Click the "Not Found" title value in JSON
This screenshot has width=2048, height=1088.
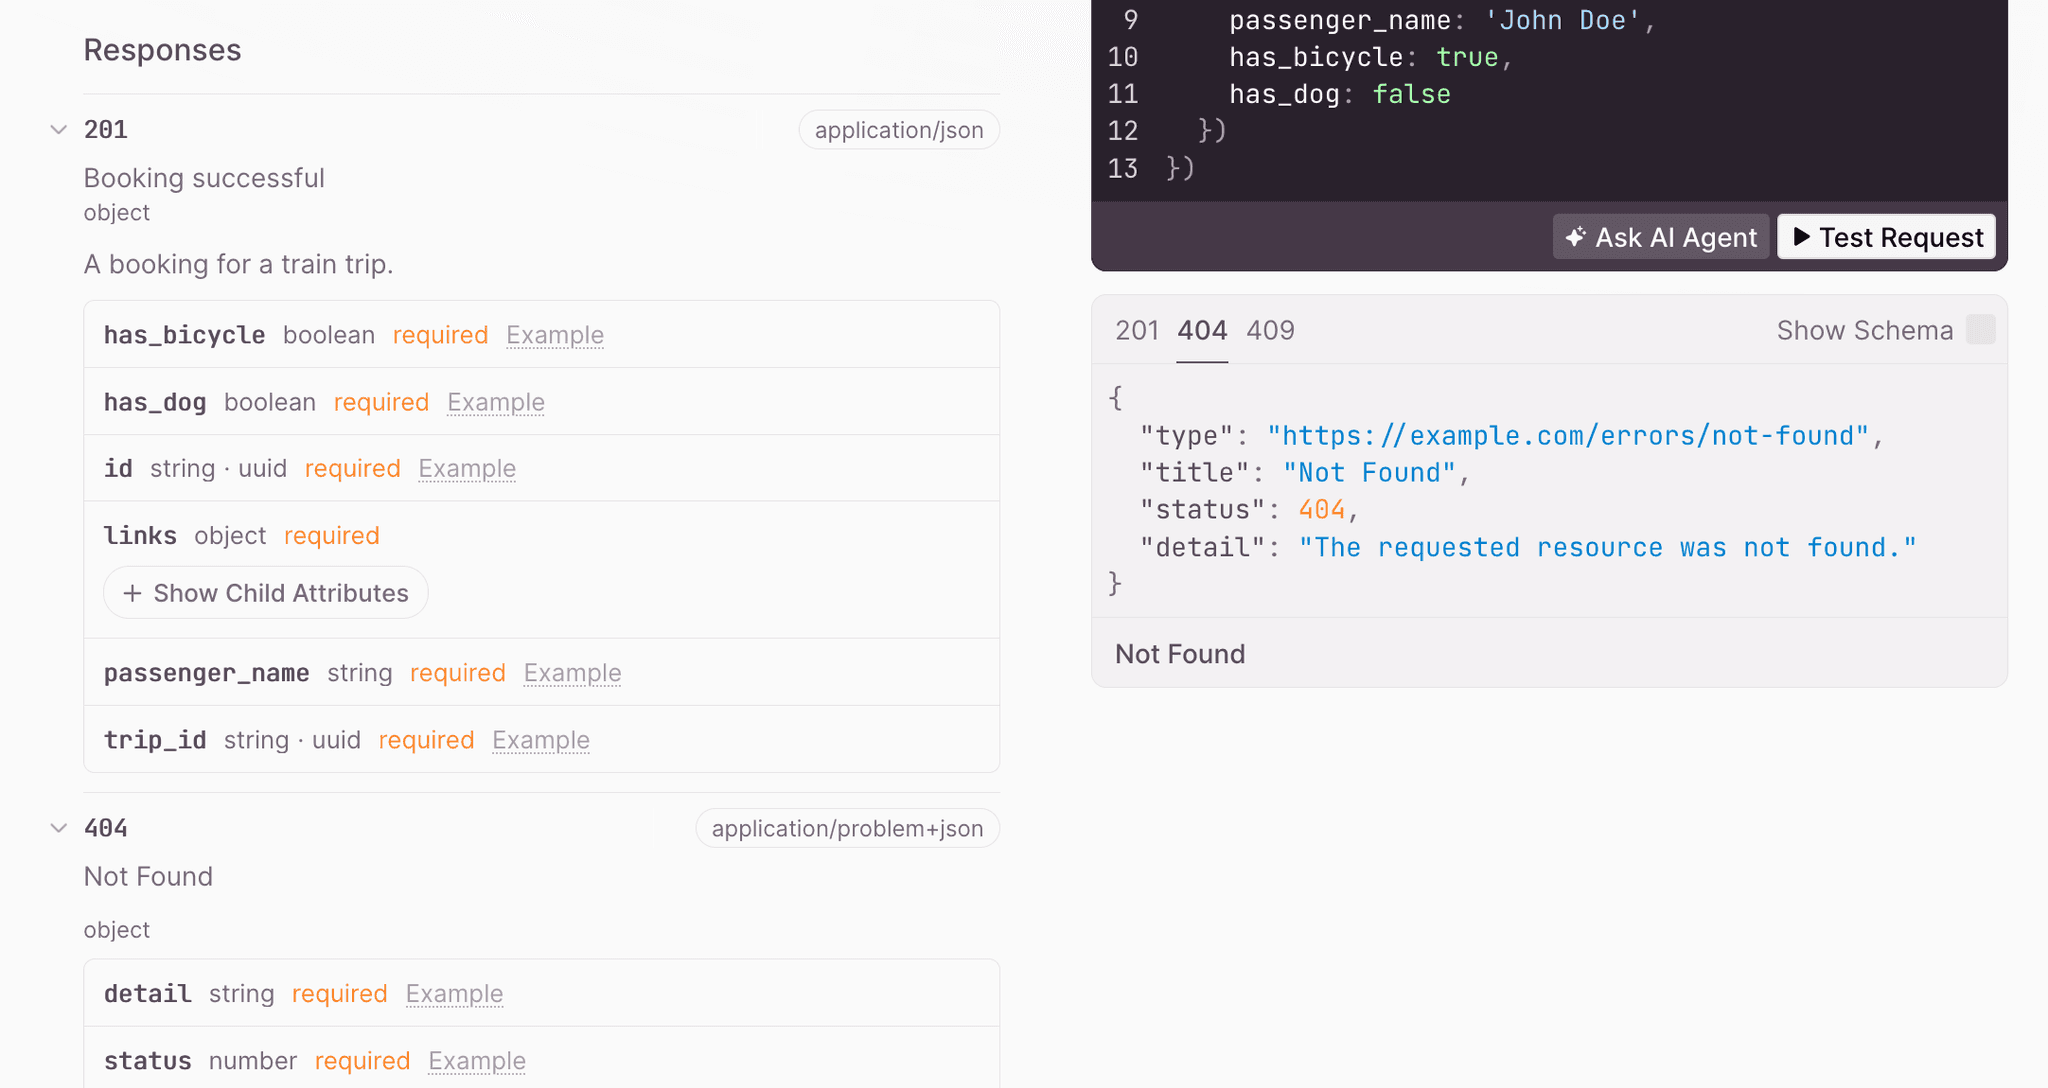point(1369,473)
